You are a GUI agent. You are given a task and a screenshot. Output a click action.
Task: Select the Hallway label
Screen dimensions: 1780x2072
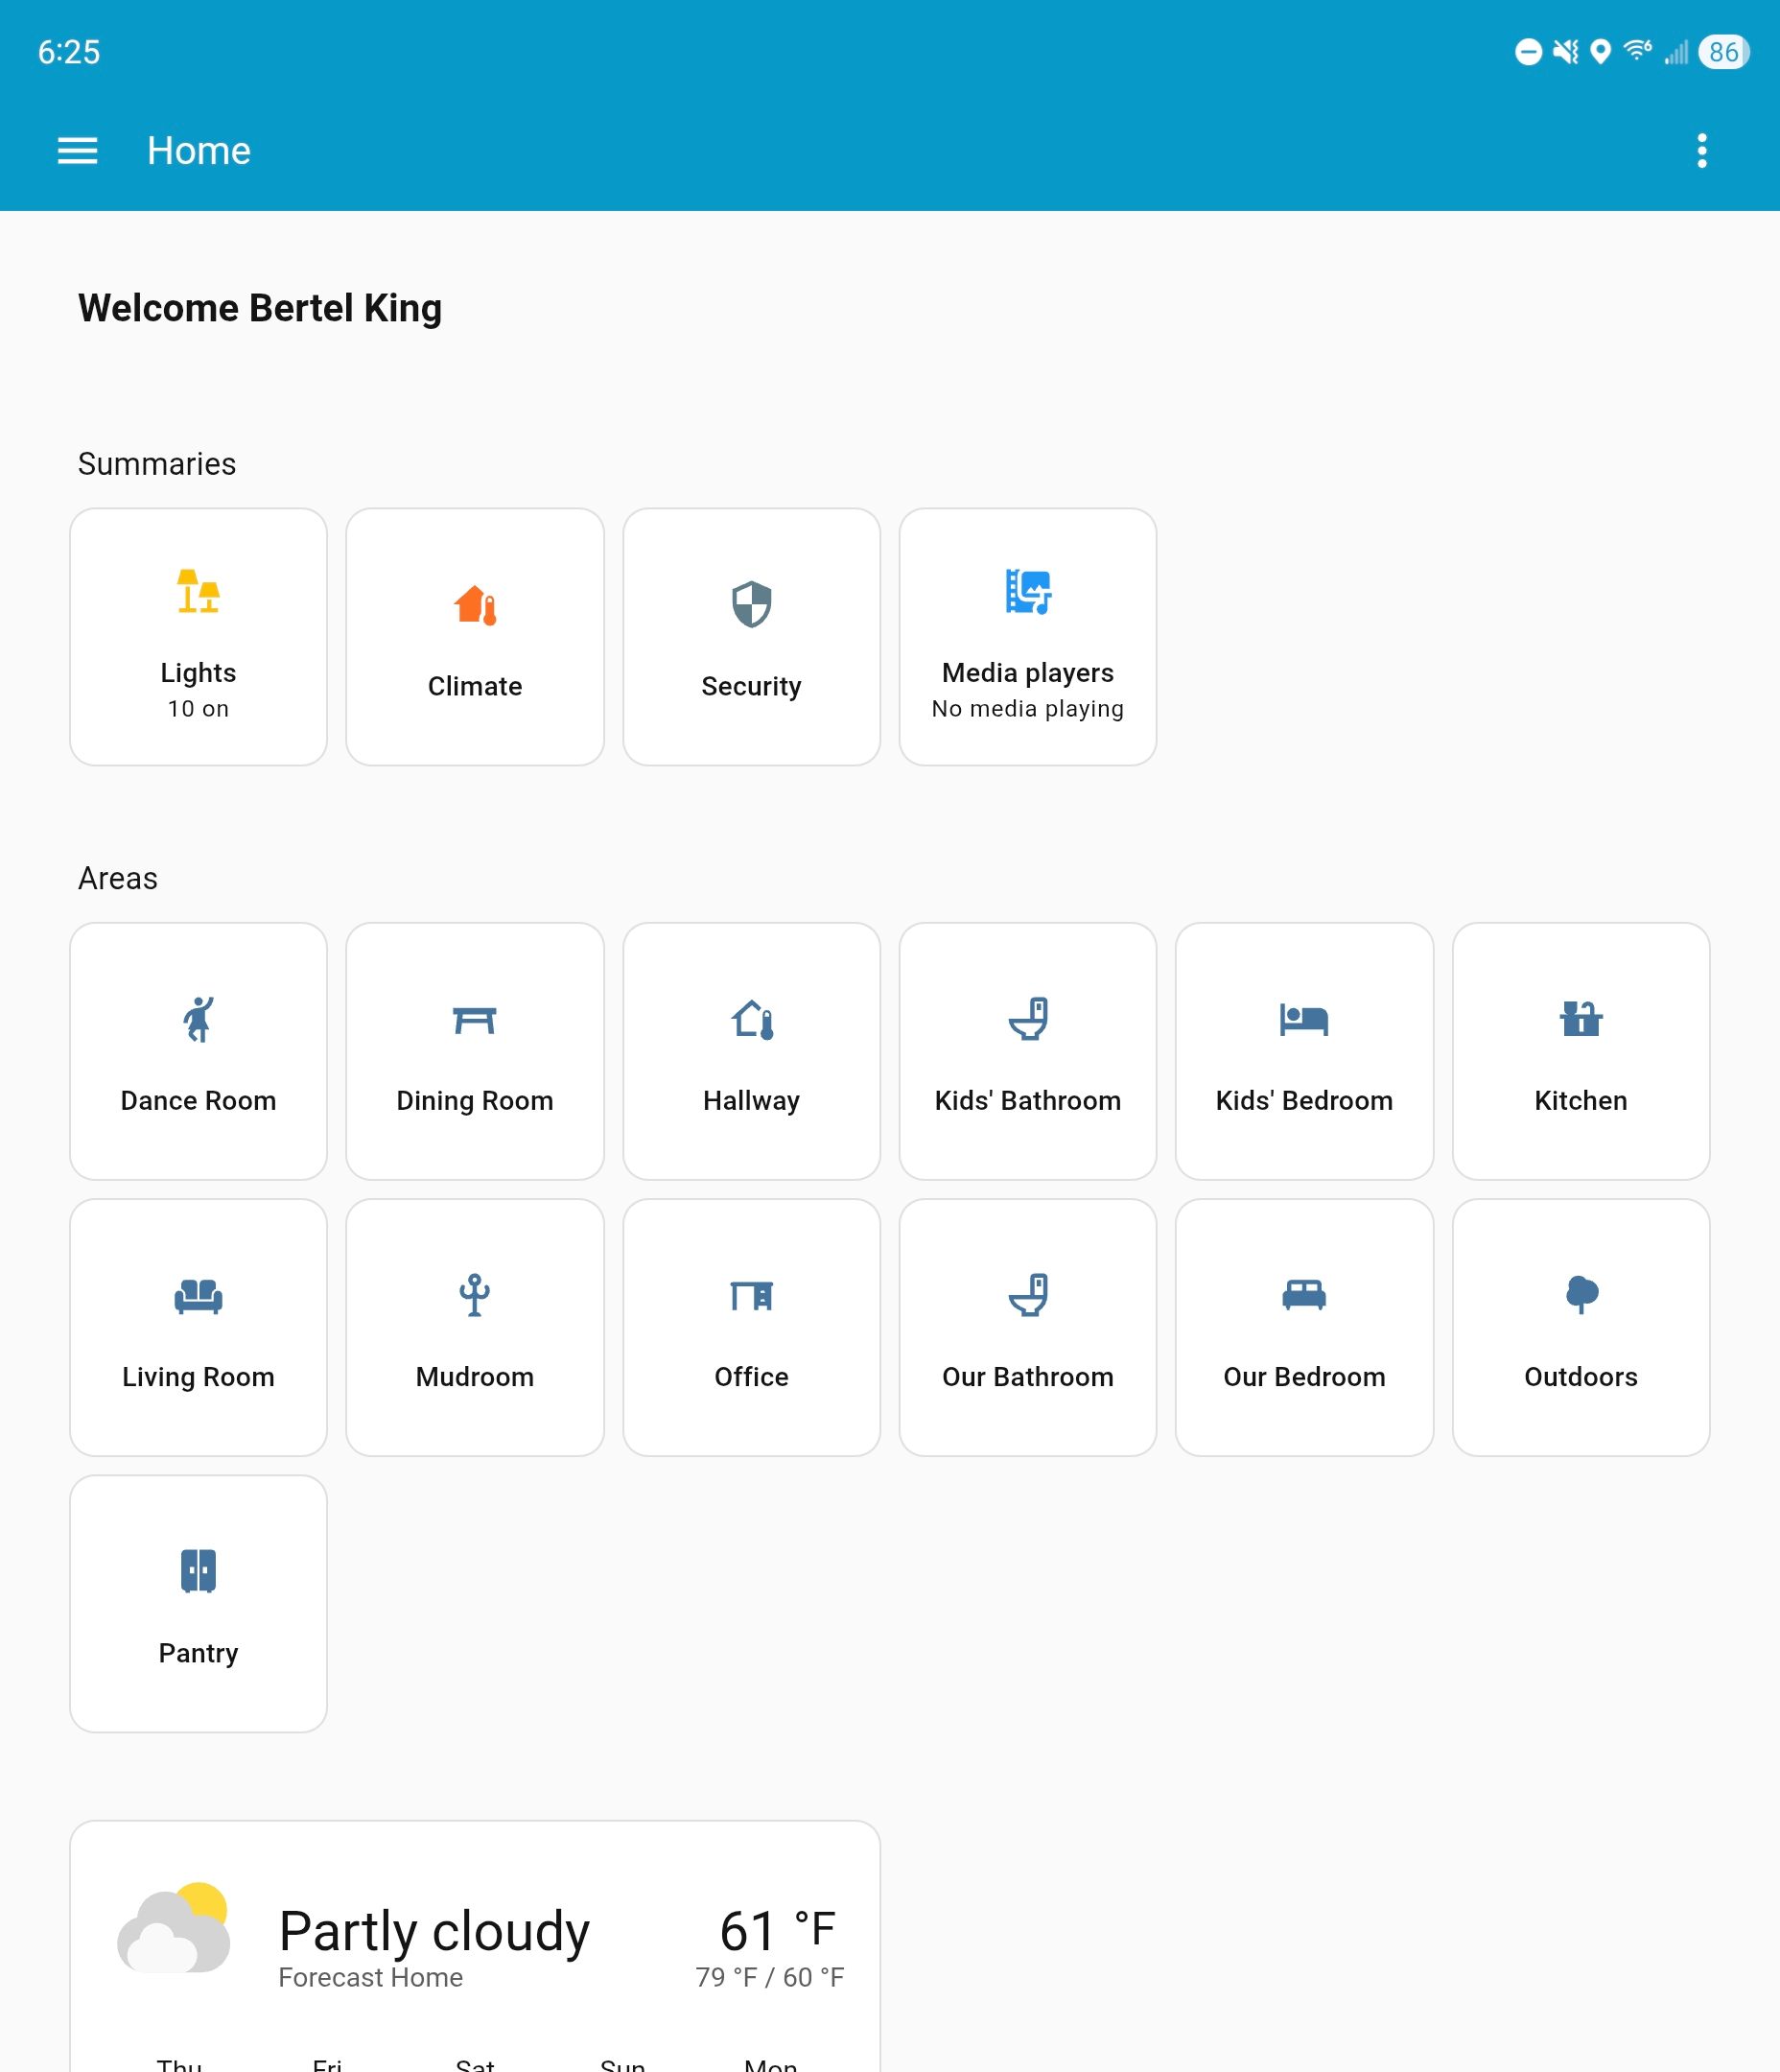click(x=751, y=1101)
